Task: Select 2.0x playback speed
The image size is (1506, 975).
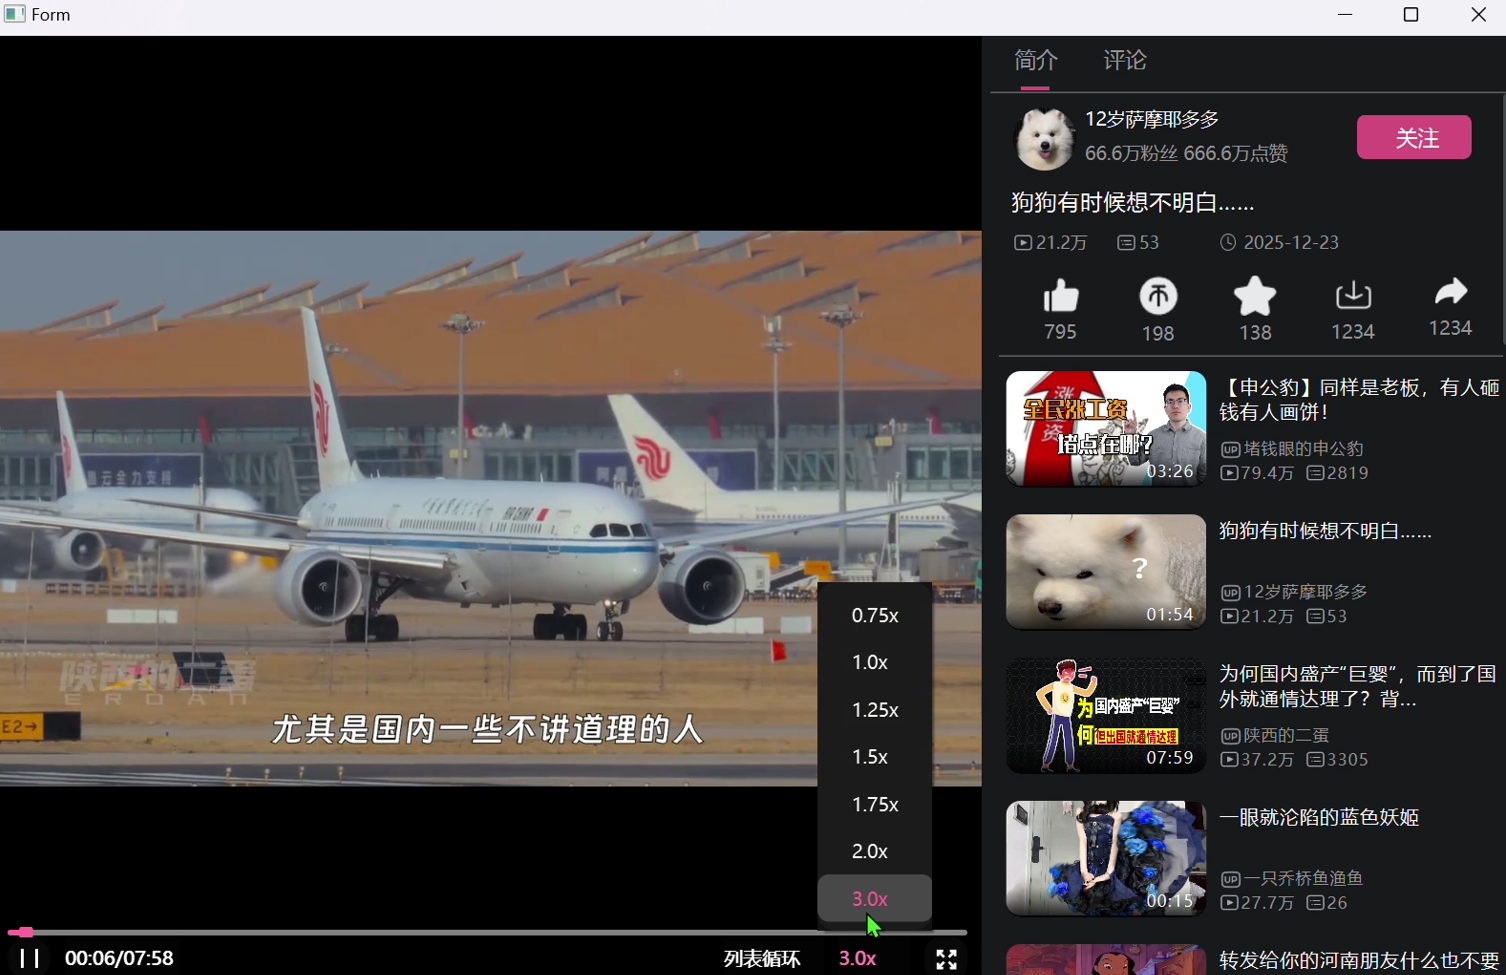Action: (x=875, y=851)
